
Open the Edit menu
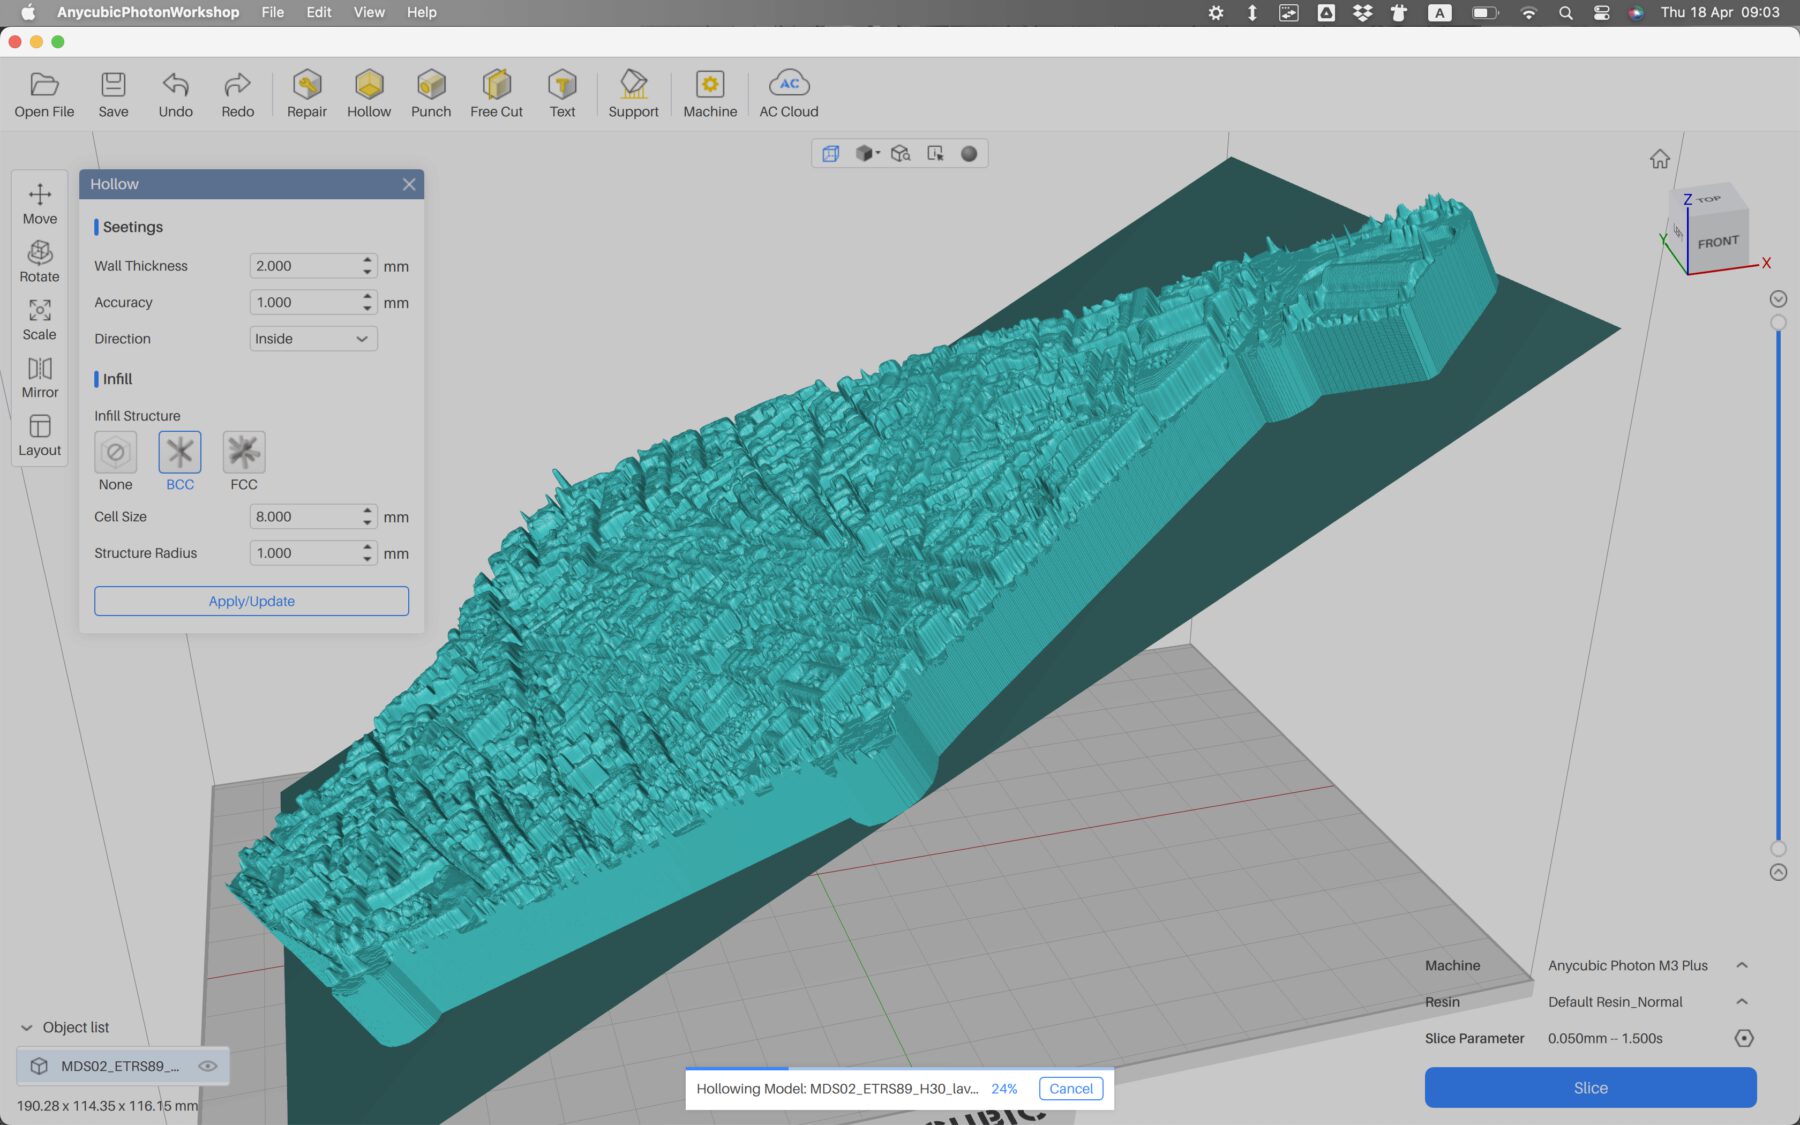click(x=319, y=12)
